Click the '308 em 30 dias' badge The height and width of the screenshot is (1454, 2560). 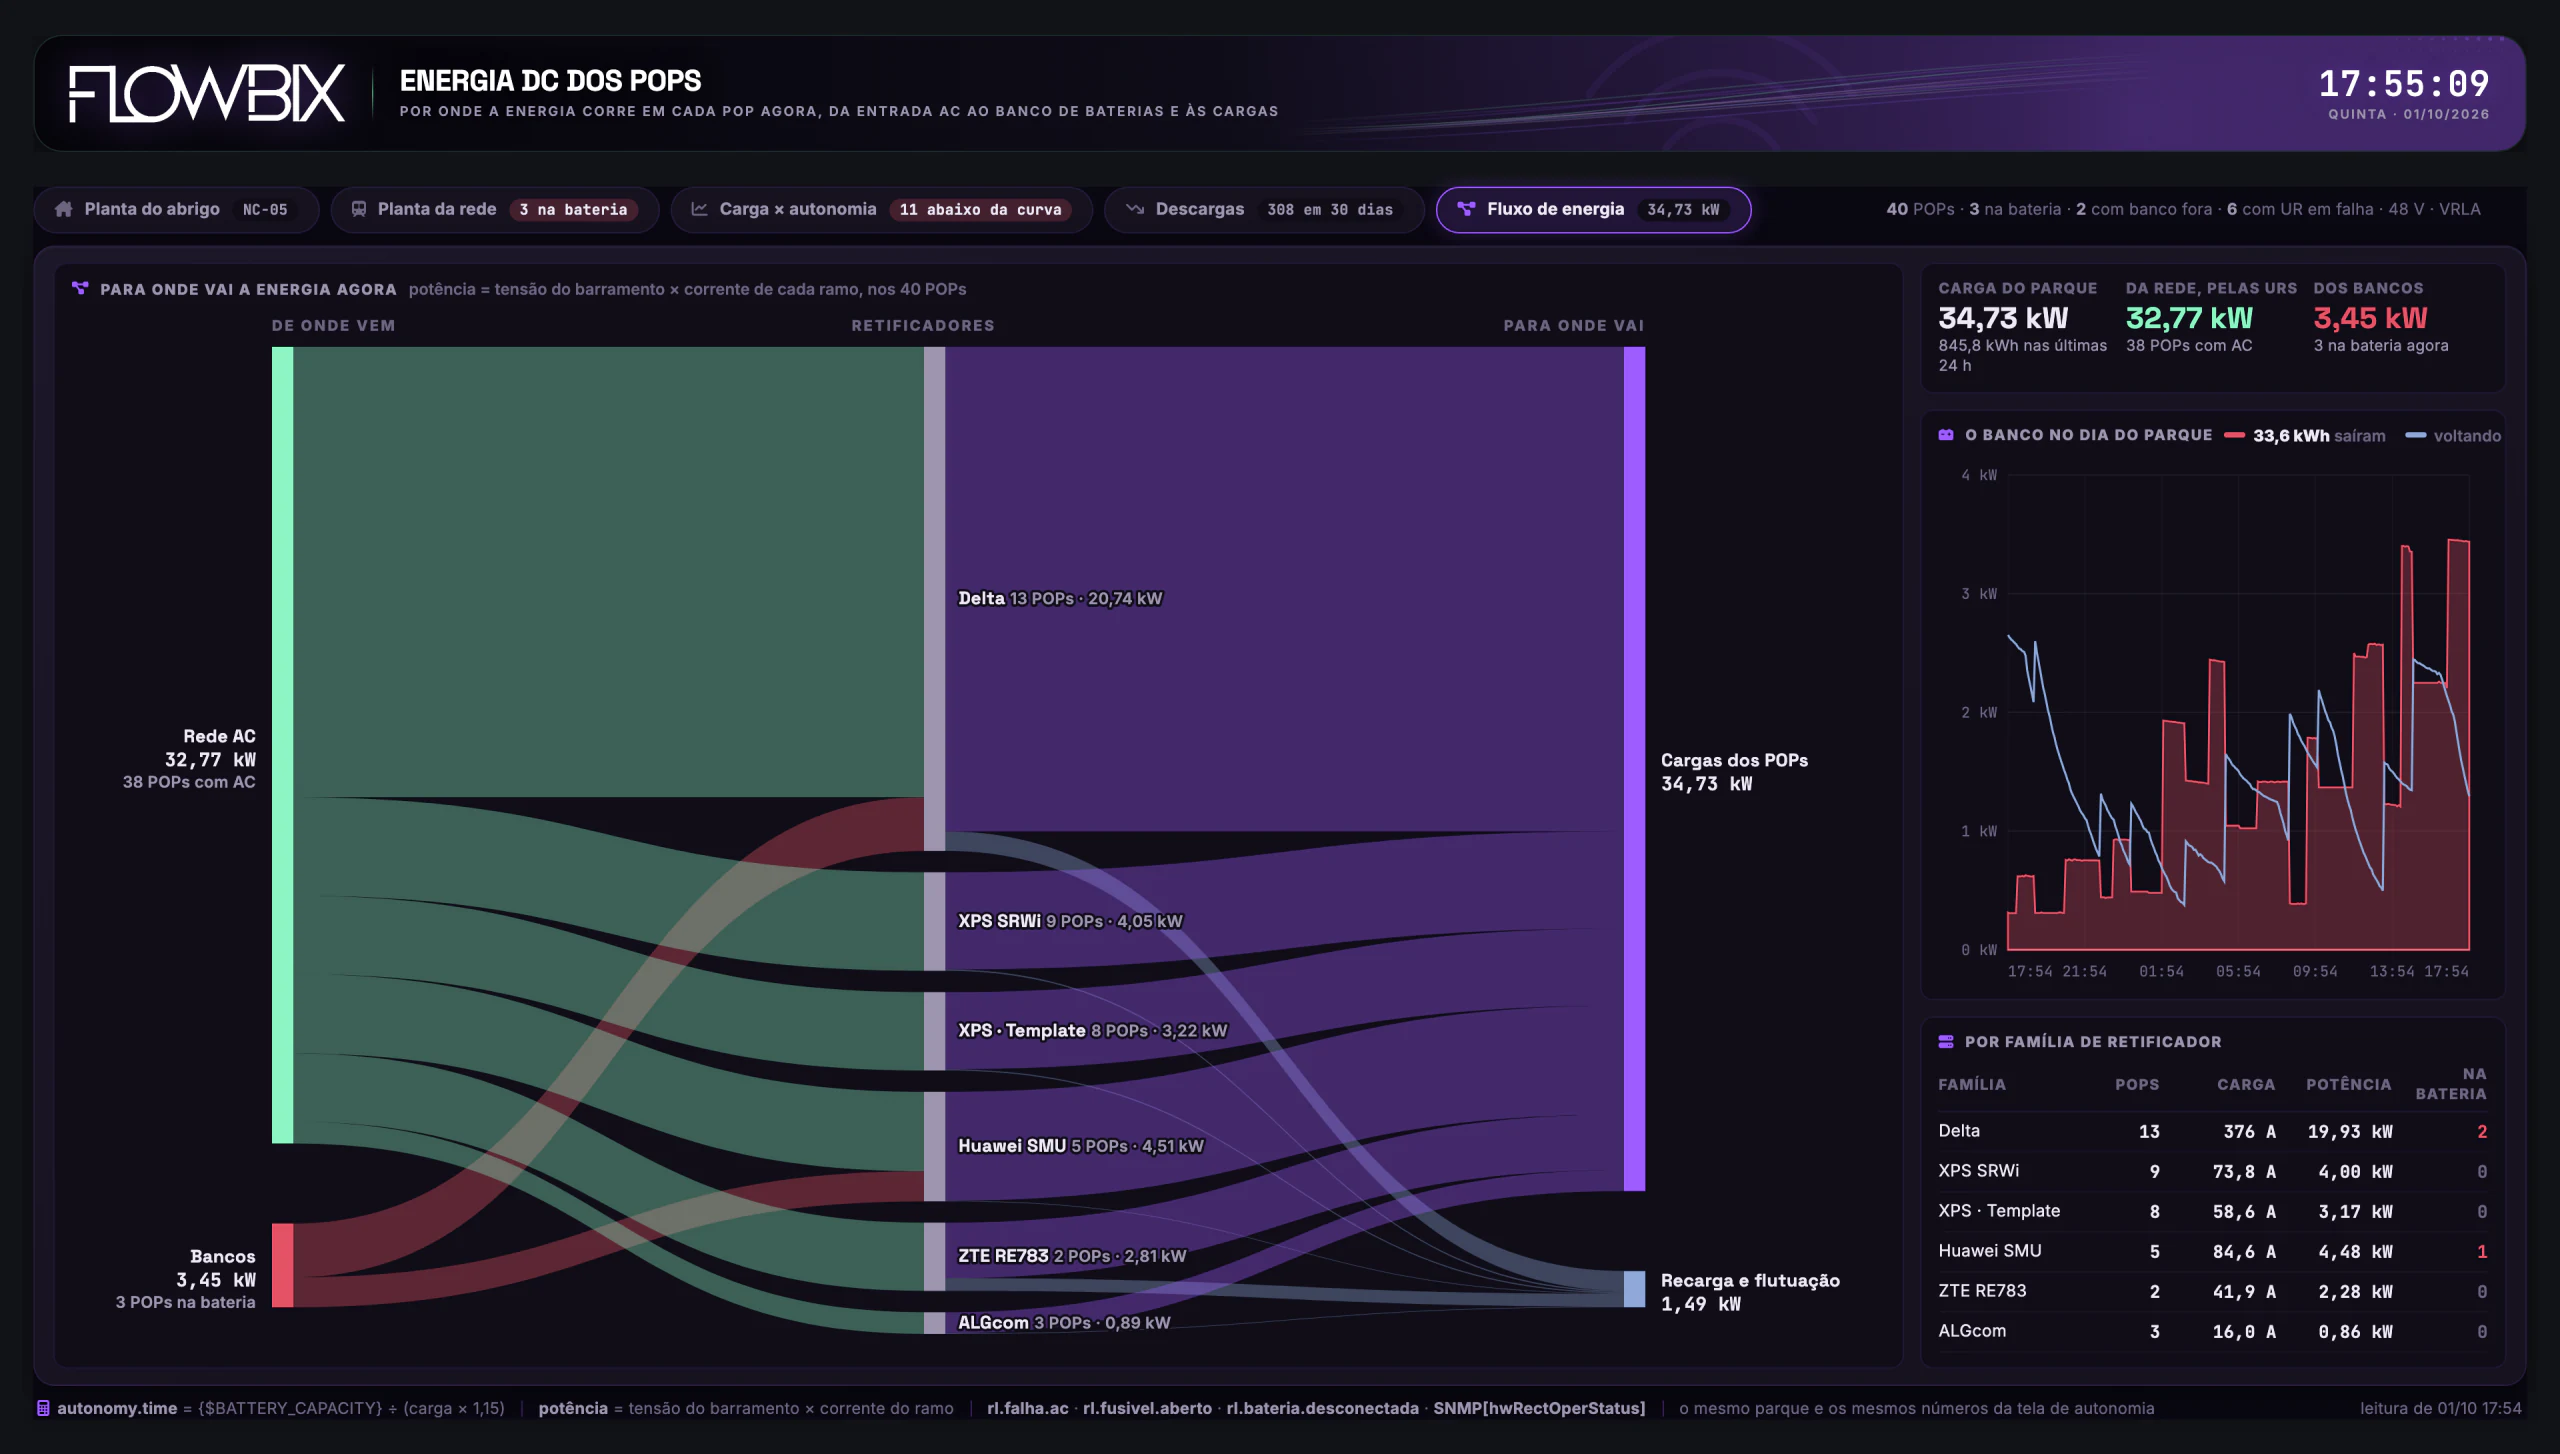tap(1330, 210)
